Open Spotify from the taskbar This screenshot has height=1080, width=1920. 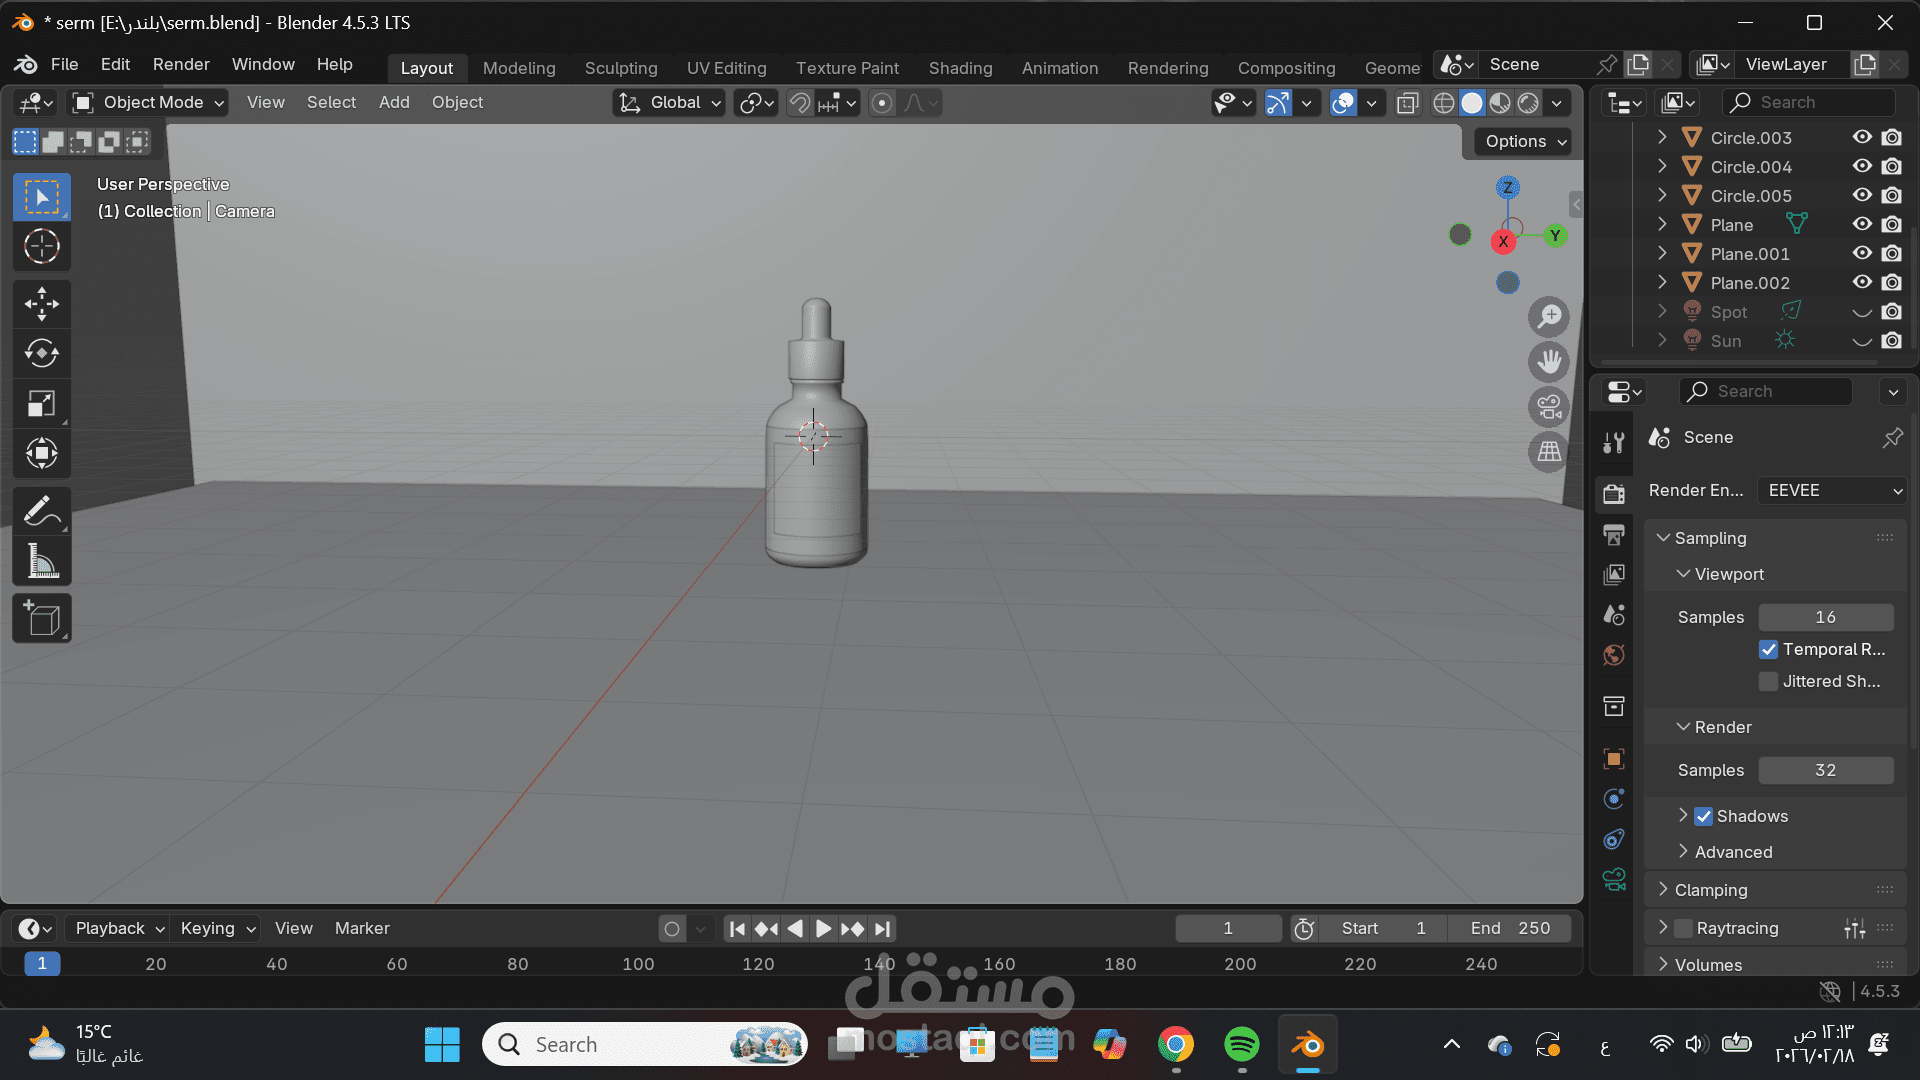tap(1241, 1045)
